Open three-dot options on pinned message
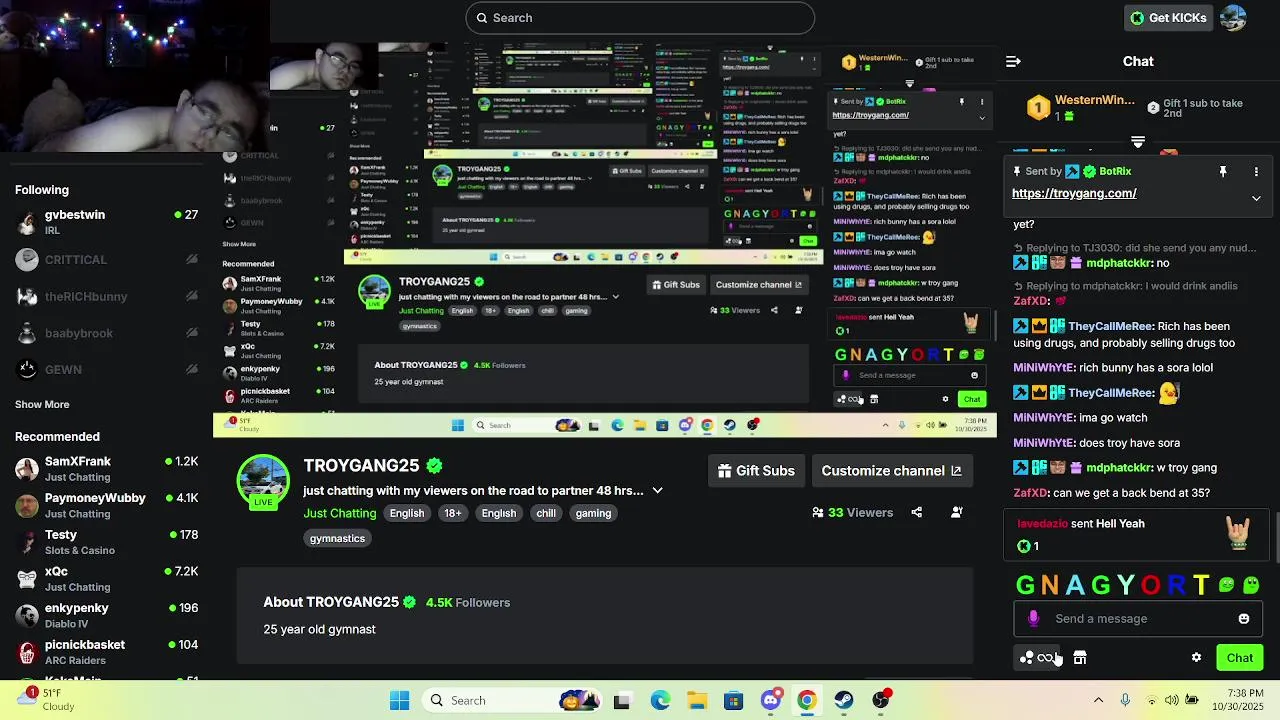 click(1256, 172)
